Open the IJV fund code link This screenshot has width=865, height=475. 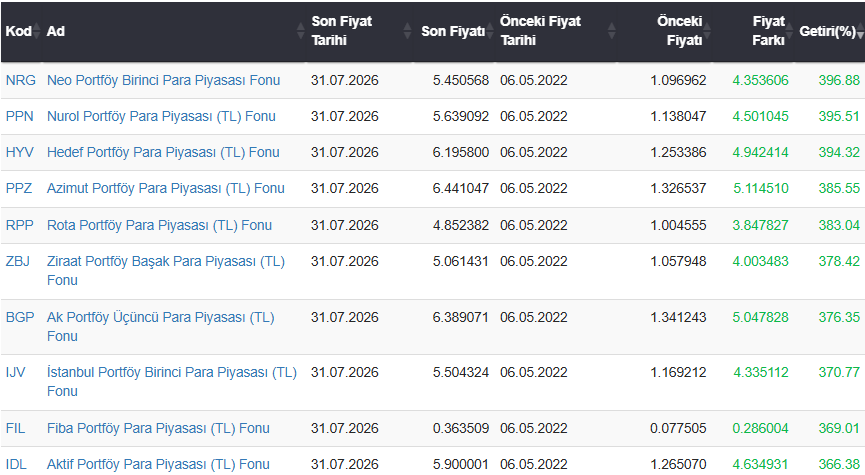pos(15,372)
